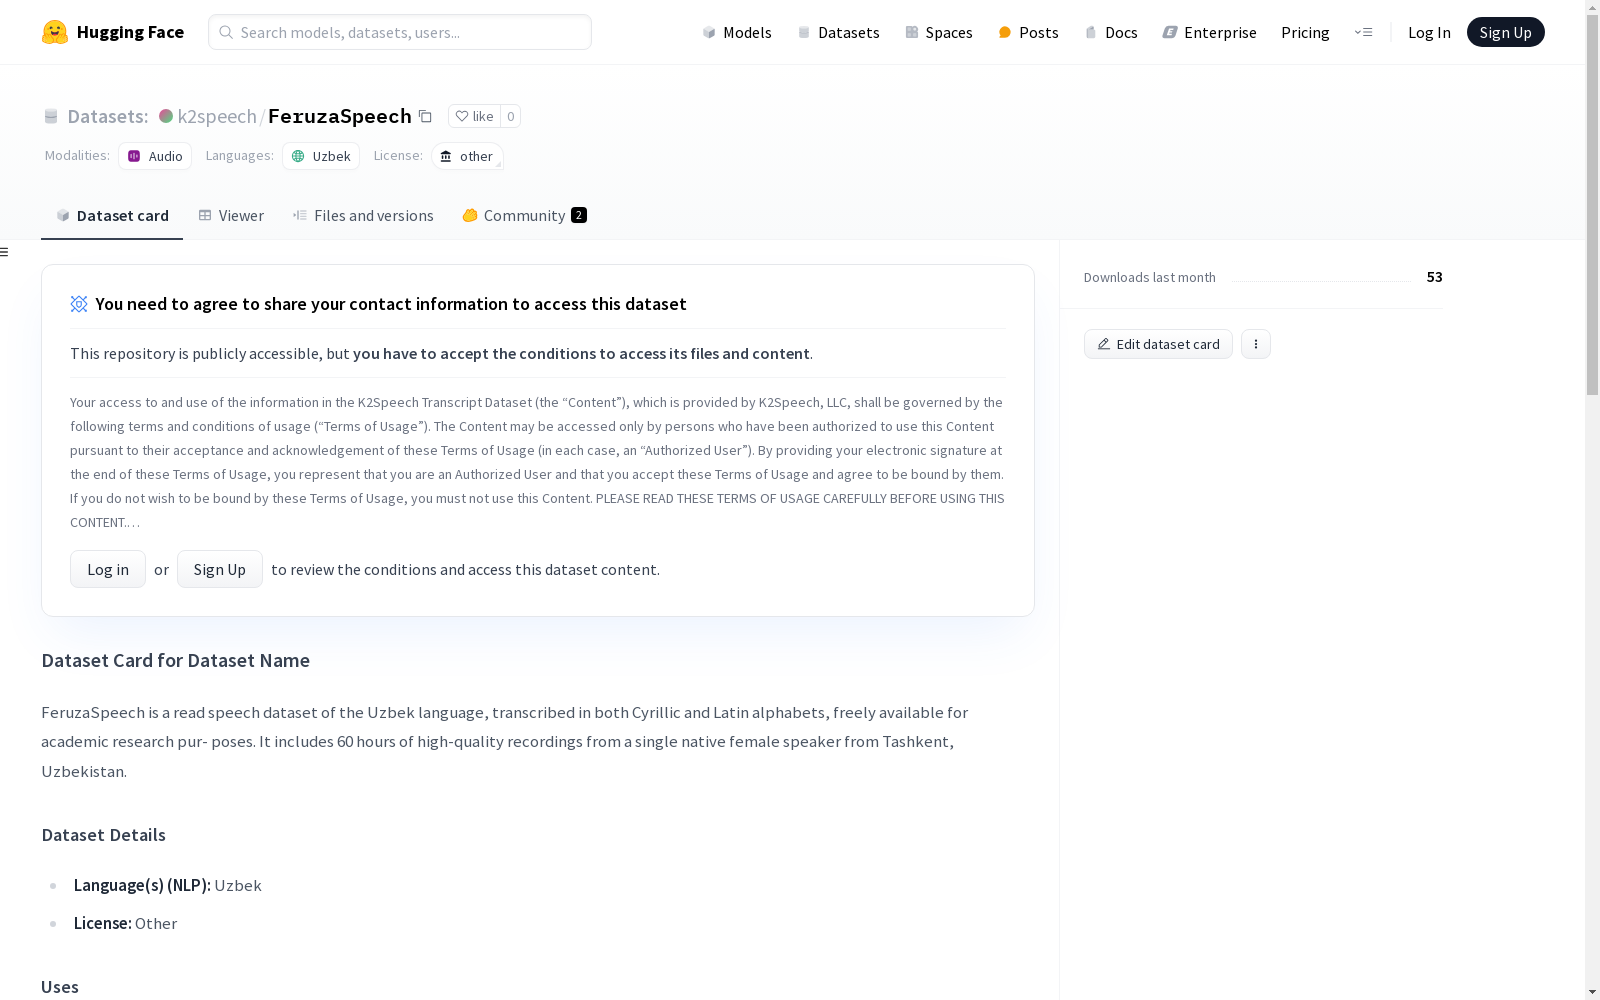The image size is (1600, 1000).
Task: Click the Language(s) (NLP) list entry
Action: (168, 885)
